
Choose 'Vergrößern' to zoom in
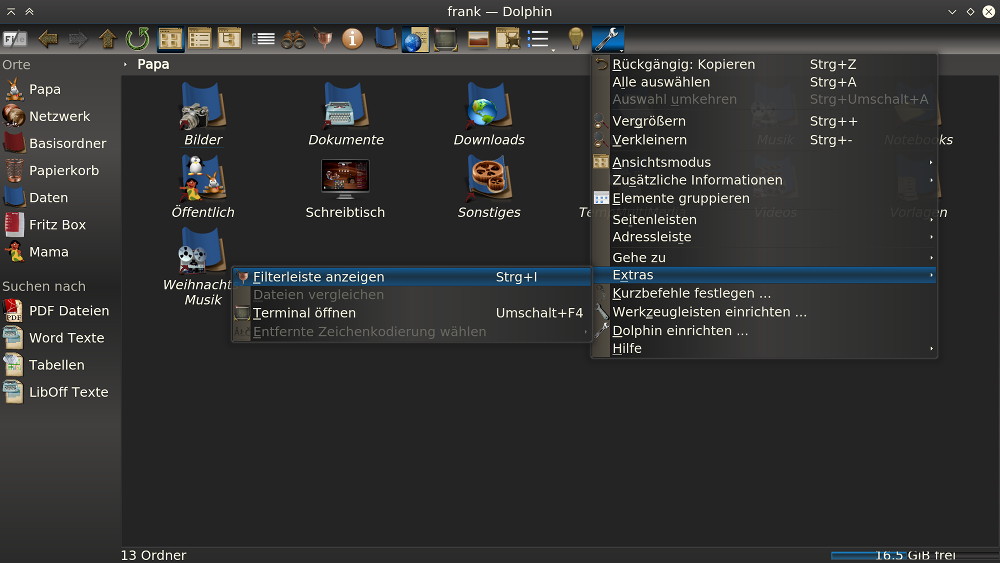(764, 121)
